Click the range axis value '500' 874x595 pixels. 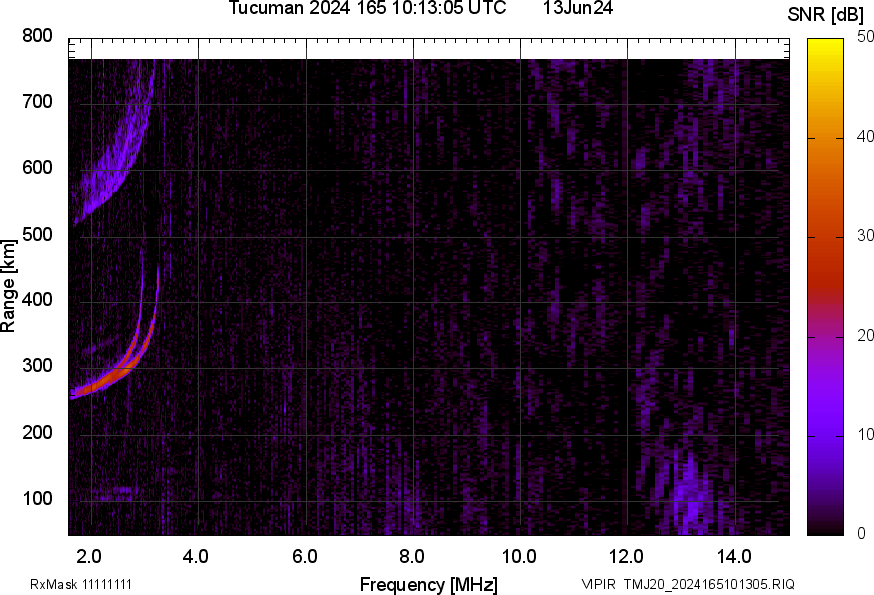coord(37,234)
